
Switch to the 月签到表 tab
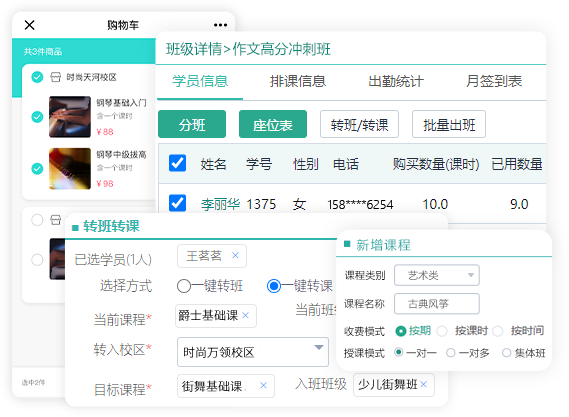(x=494, y=81)
